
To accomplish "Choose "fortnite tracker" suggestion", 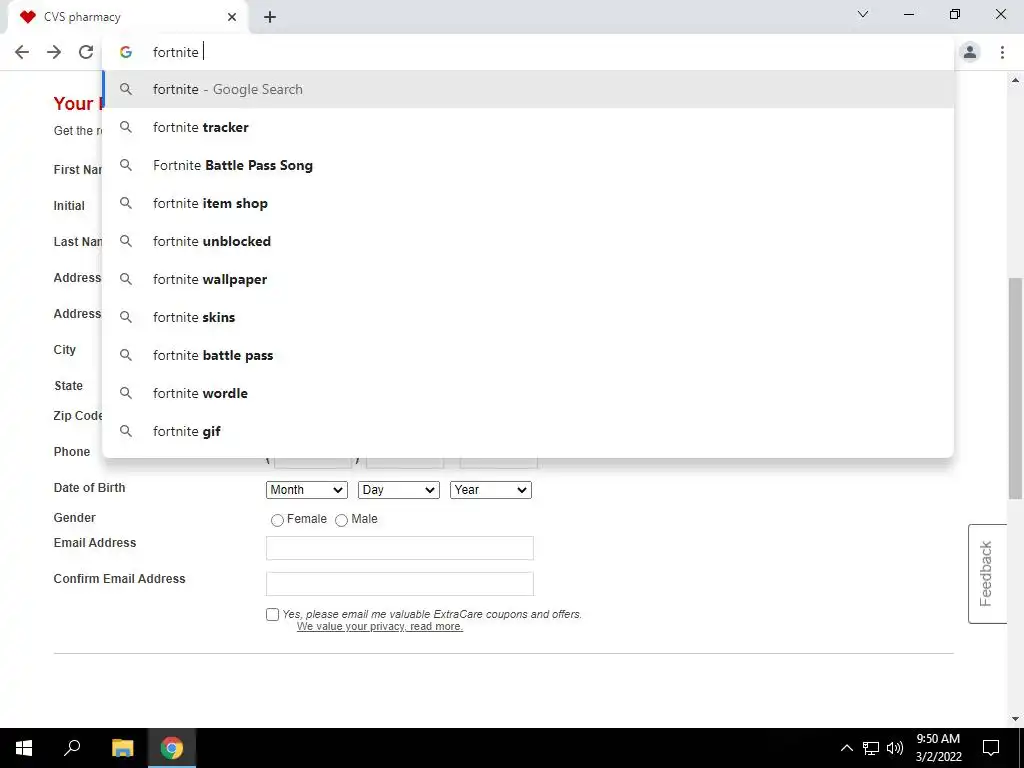I will pyautogui.click(x=528, y=127).
